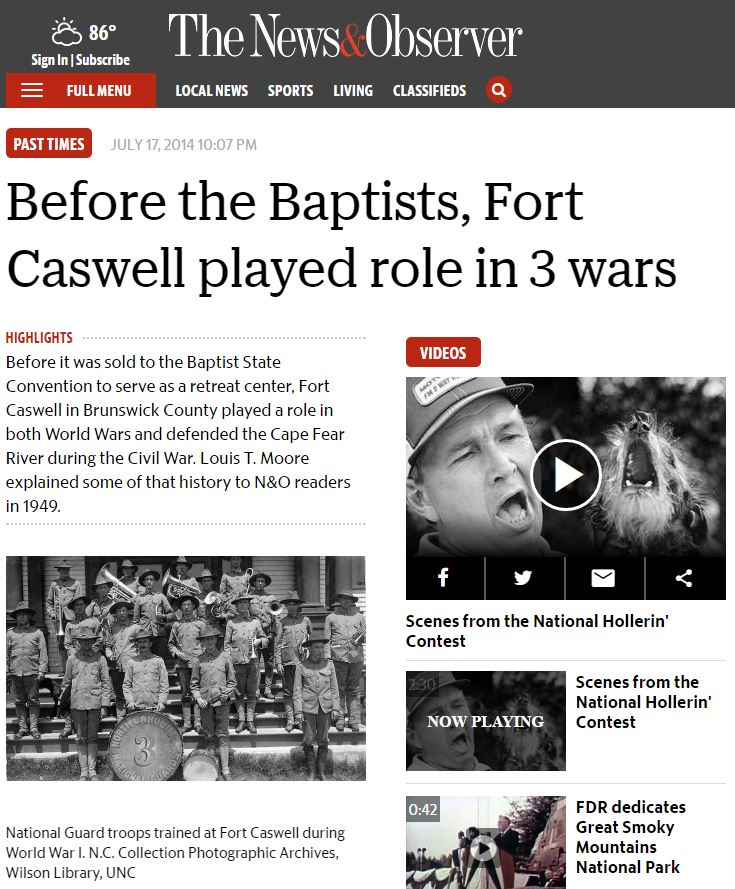Image resolution: width=735 pixels, height=889 pixels.
Task: Click the Videos section button
Action: (443, 353)
